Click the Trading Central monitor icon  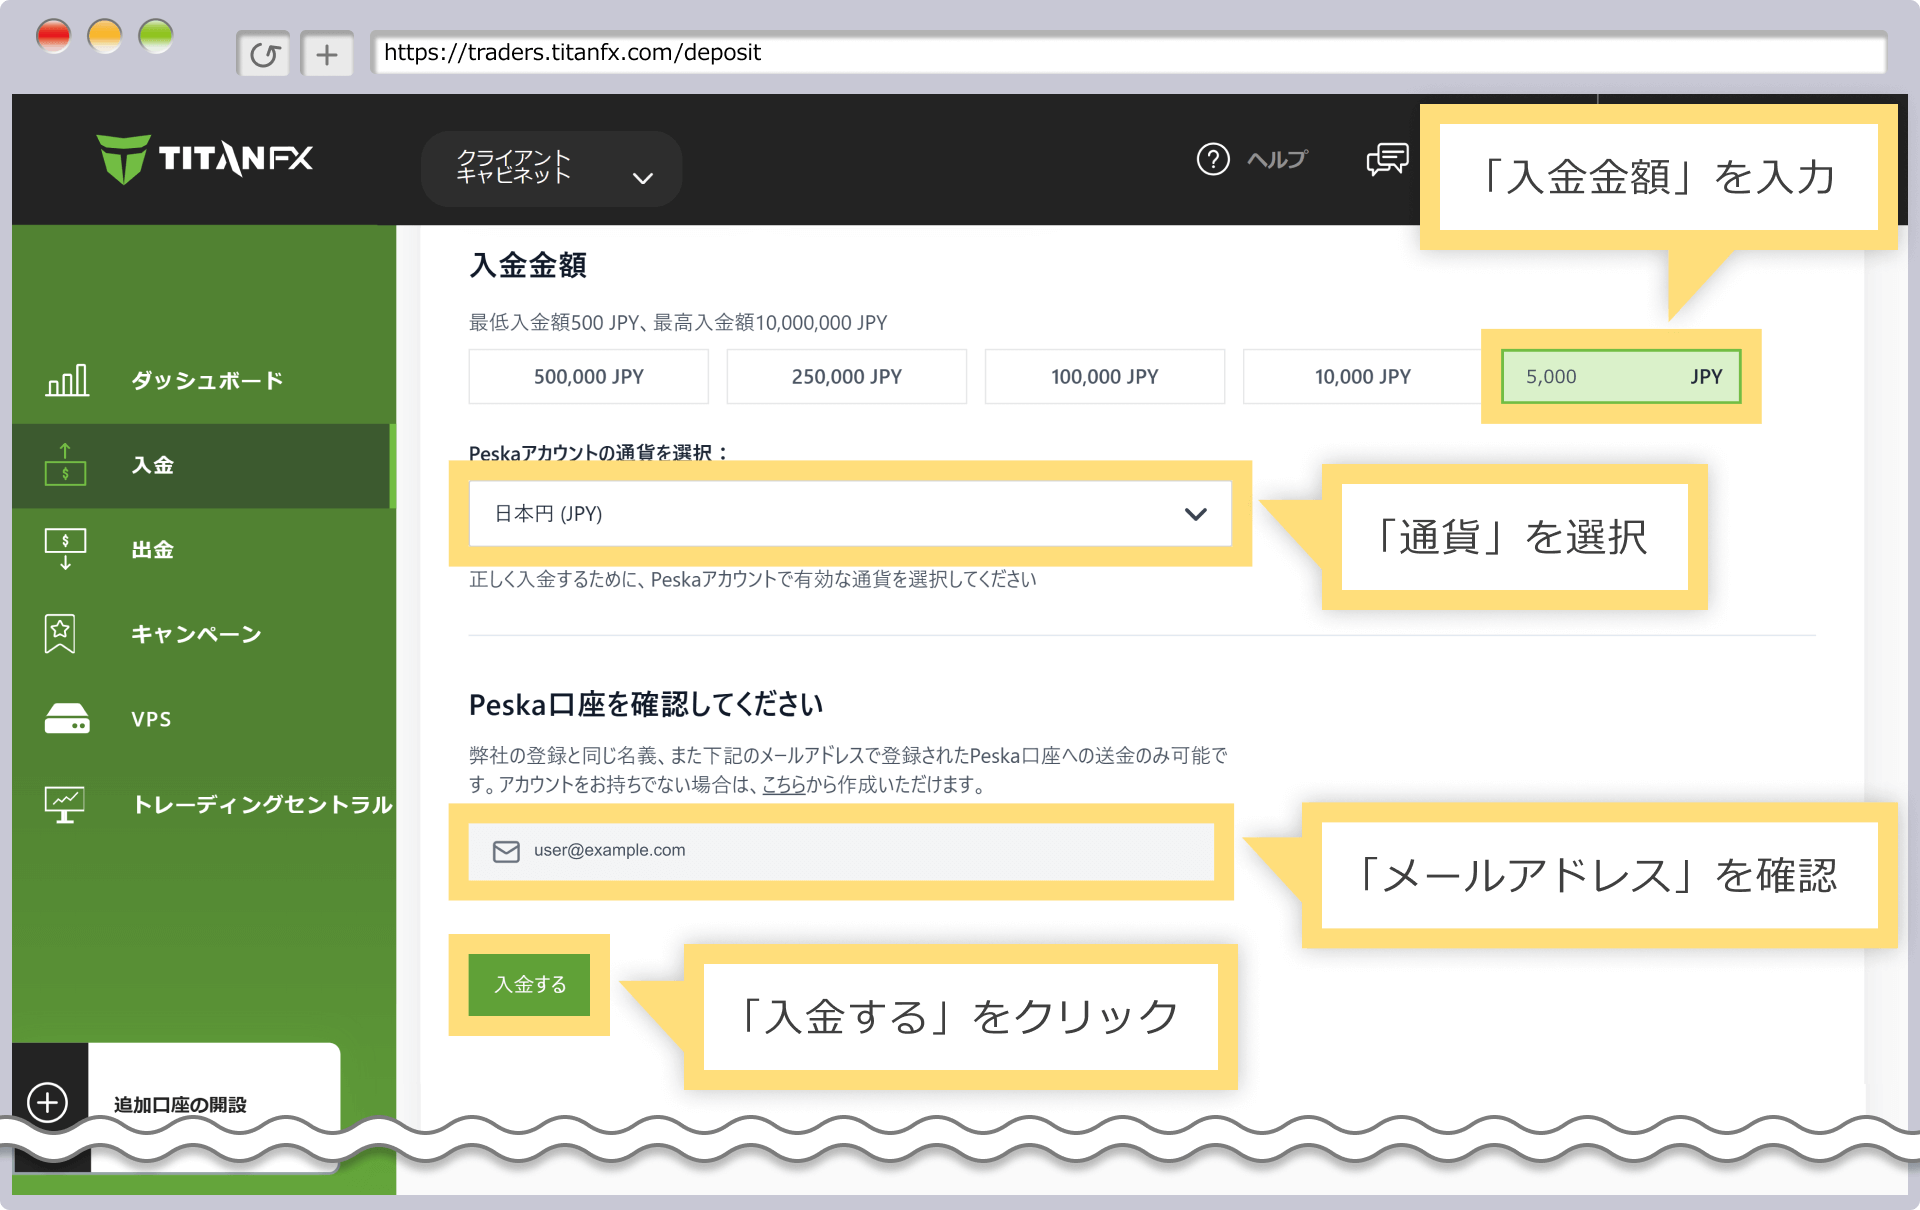tap(65, 804)
